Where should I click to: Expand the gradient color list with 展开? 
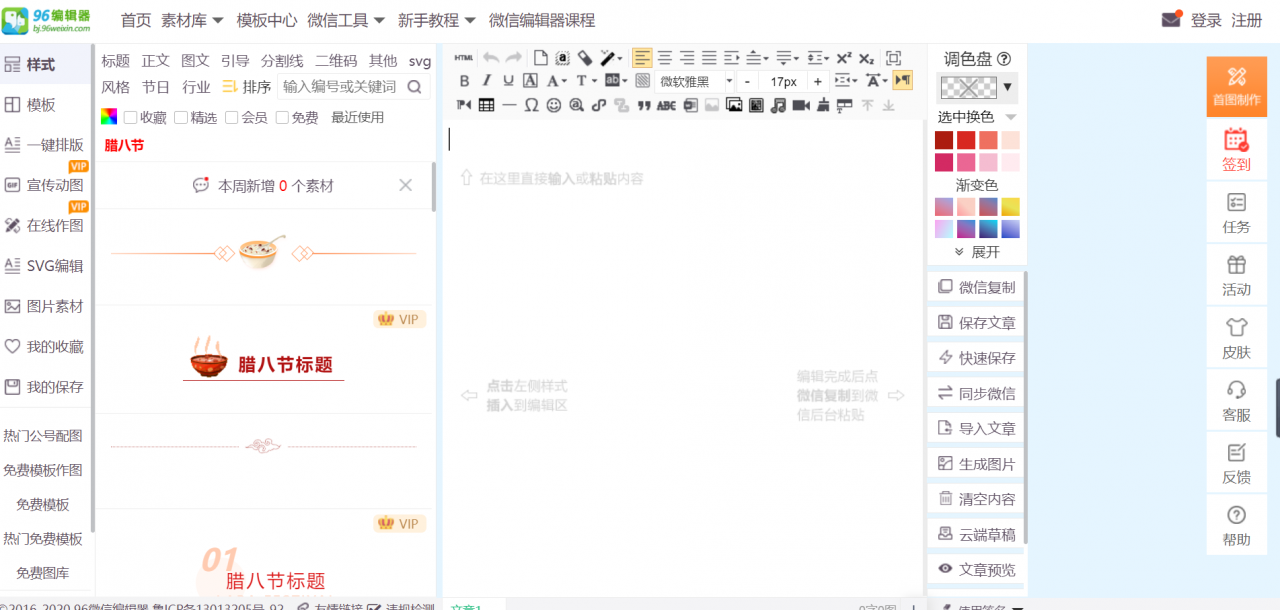click(977, 252)
